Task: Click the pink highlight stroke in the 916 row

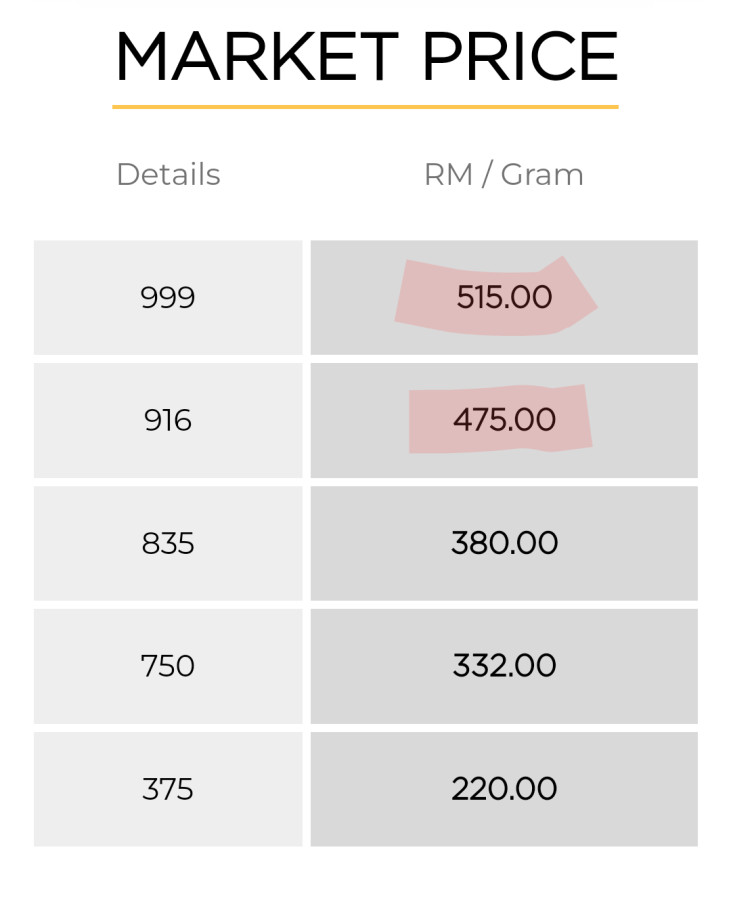Action: 430,422
